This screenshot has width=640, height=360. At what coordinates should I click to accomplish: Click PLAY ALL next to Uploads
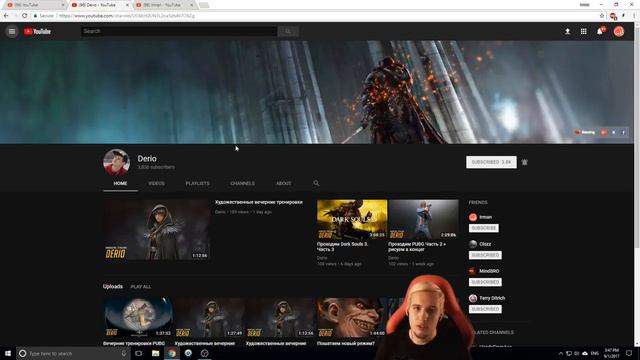[x=141, y=287]
